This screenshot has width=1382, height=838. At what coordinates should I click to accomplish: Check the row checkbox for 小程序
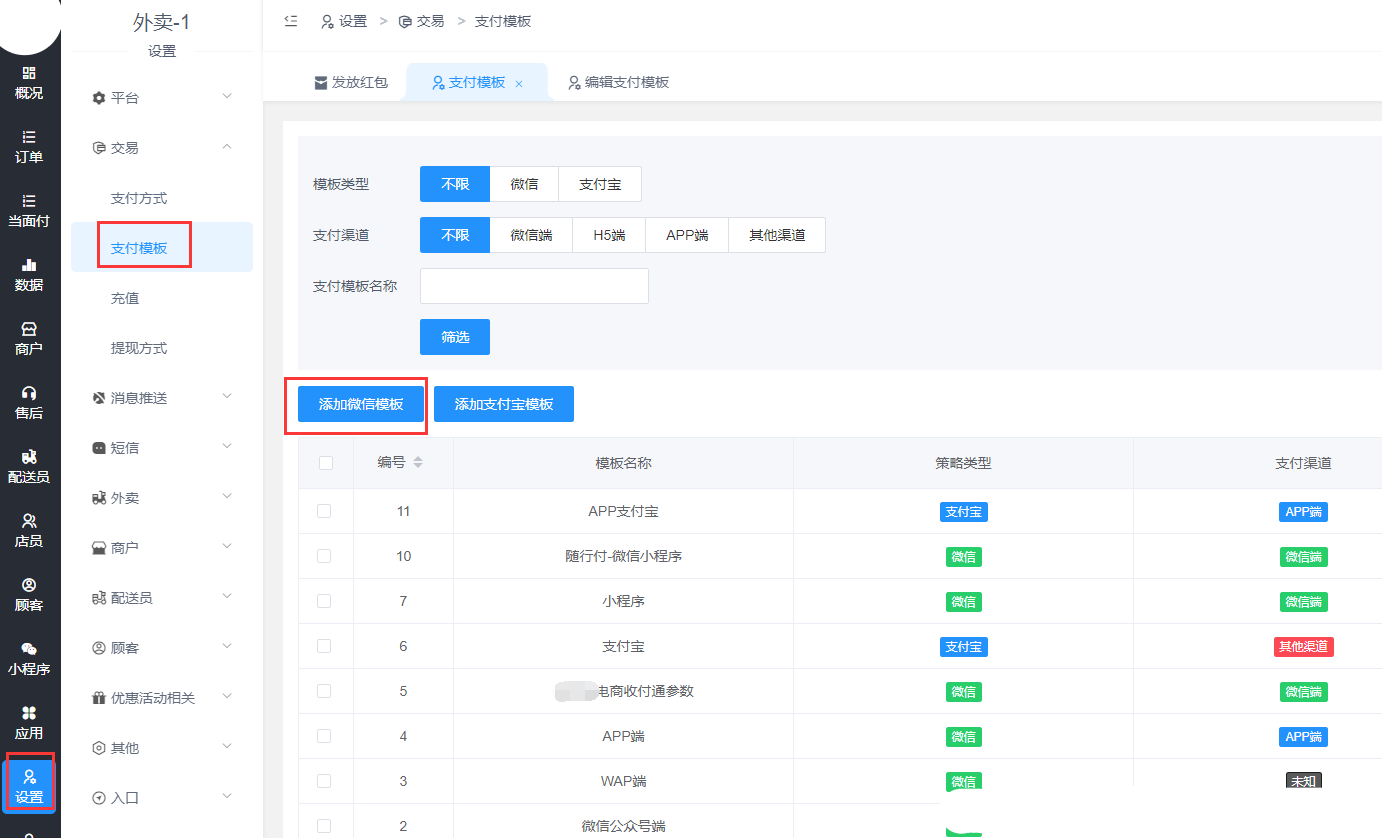coord(324,601)
